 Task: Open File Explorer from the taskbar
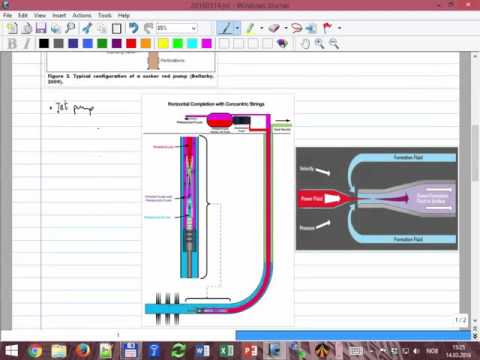(x=59, y=351)
